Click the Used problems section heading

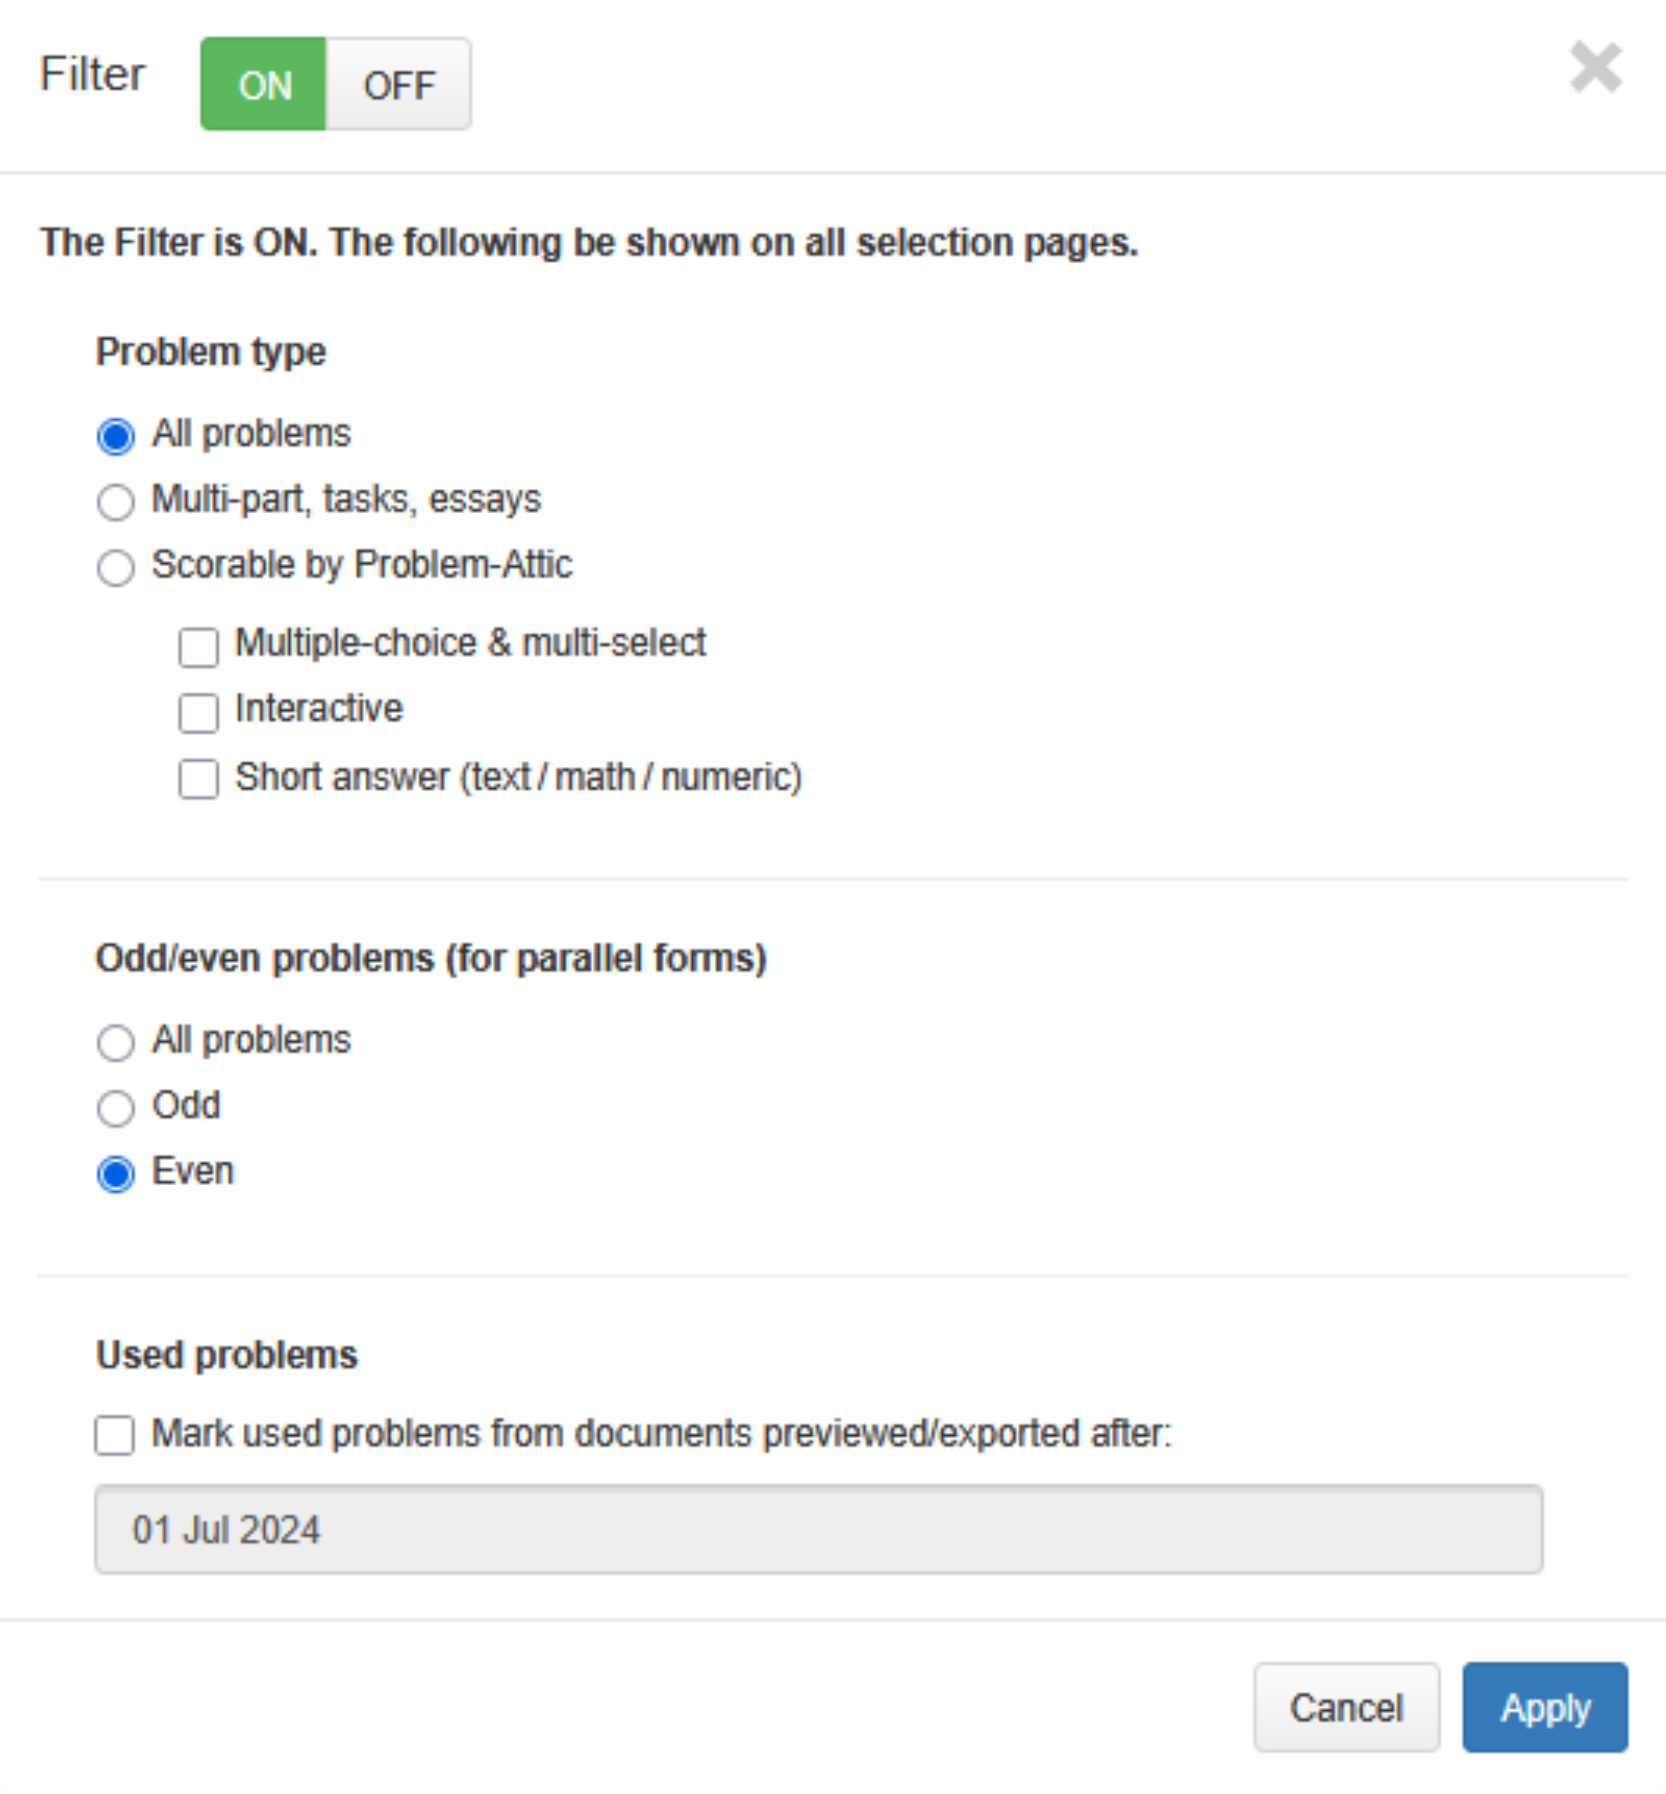(x=227, y=1355)
